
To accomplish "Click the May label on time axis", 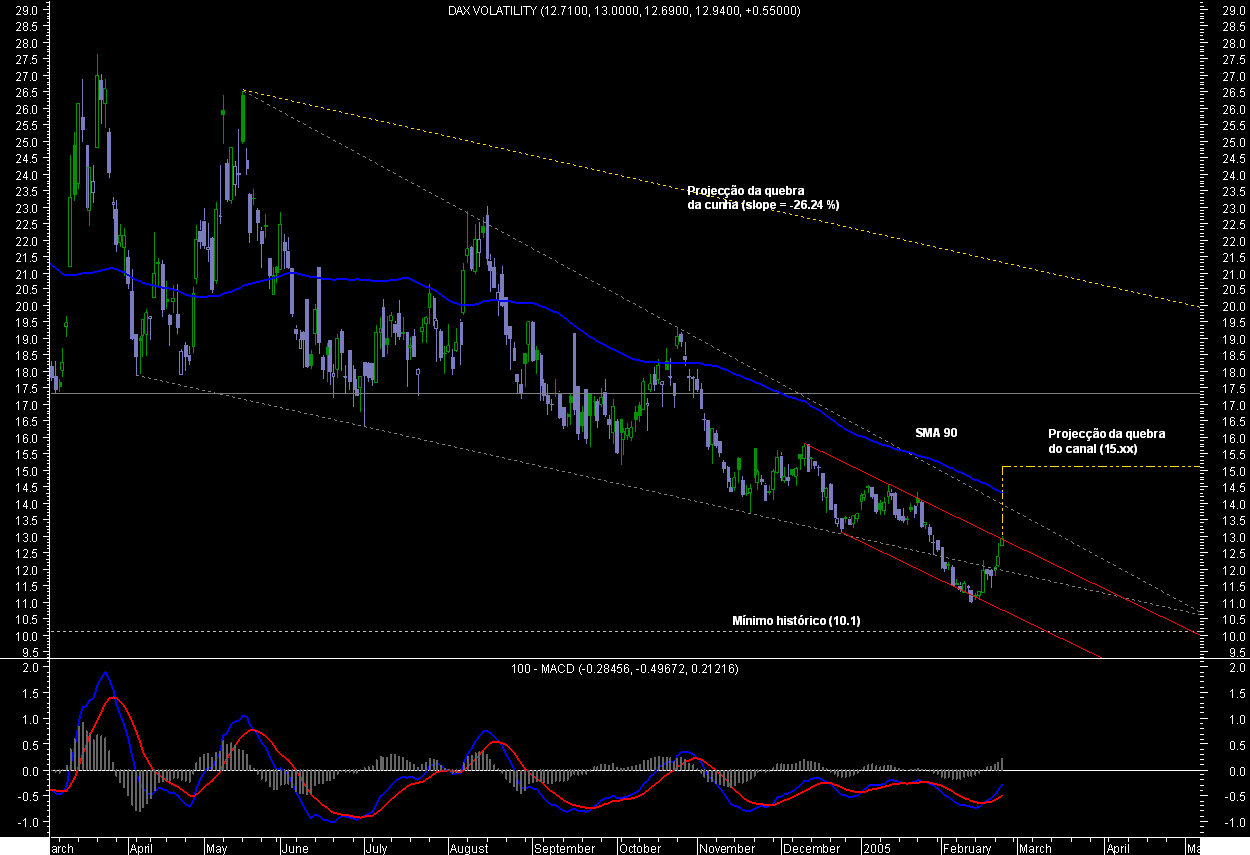I will (x=217, y=848).
